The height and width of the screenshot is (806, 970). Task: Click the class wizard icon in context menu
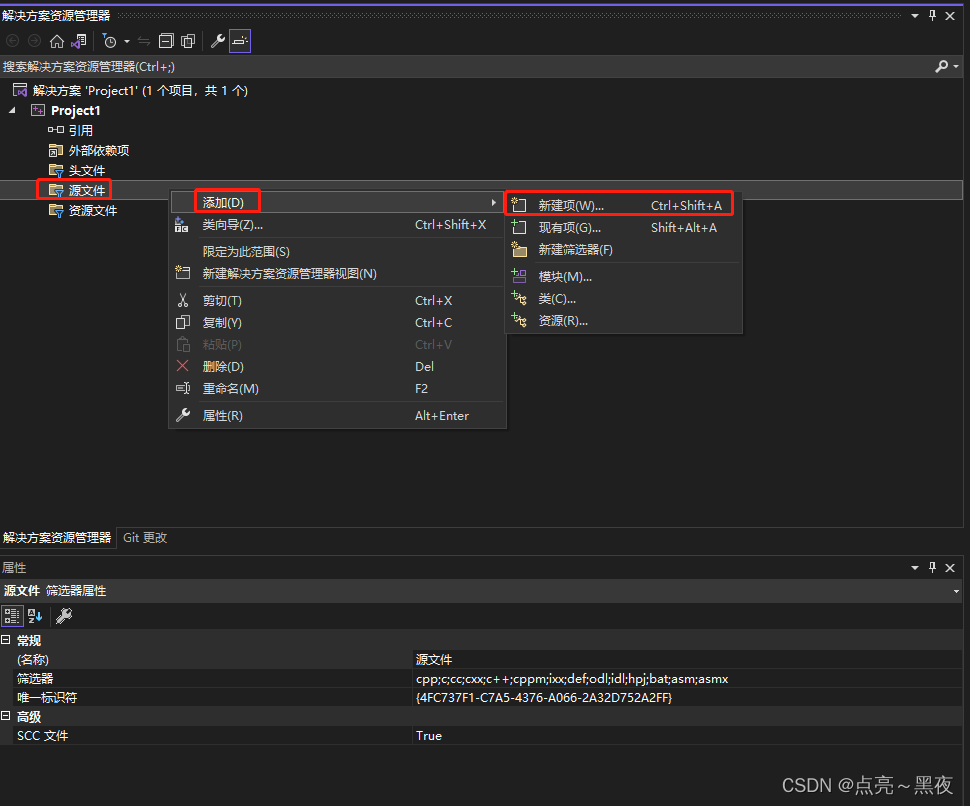coord(181,225)
